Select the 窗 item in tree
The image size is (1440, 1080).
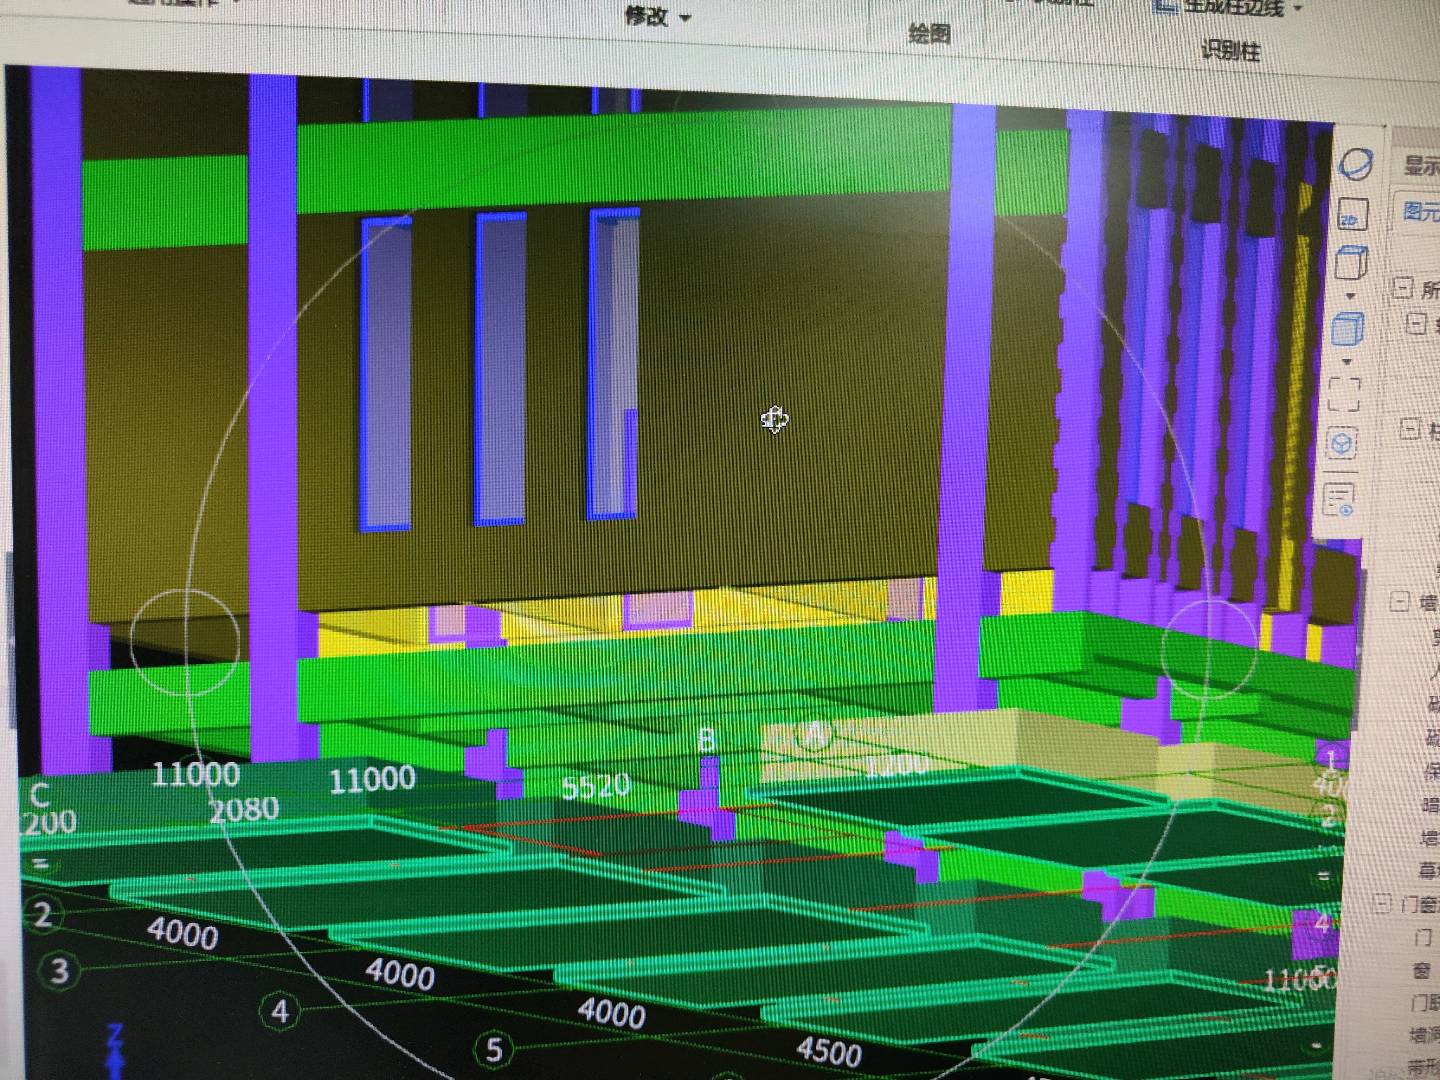[x=1422, y=971]
